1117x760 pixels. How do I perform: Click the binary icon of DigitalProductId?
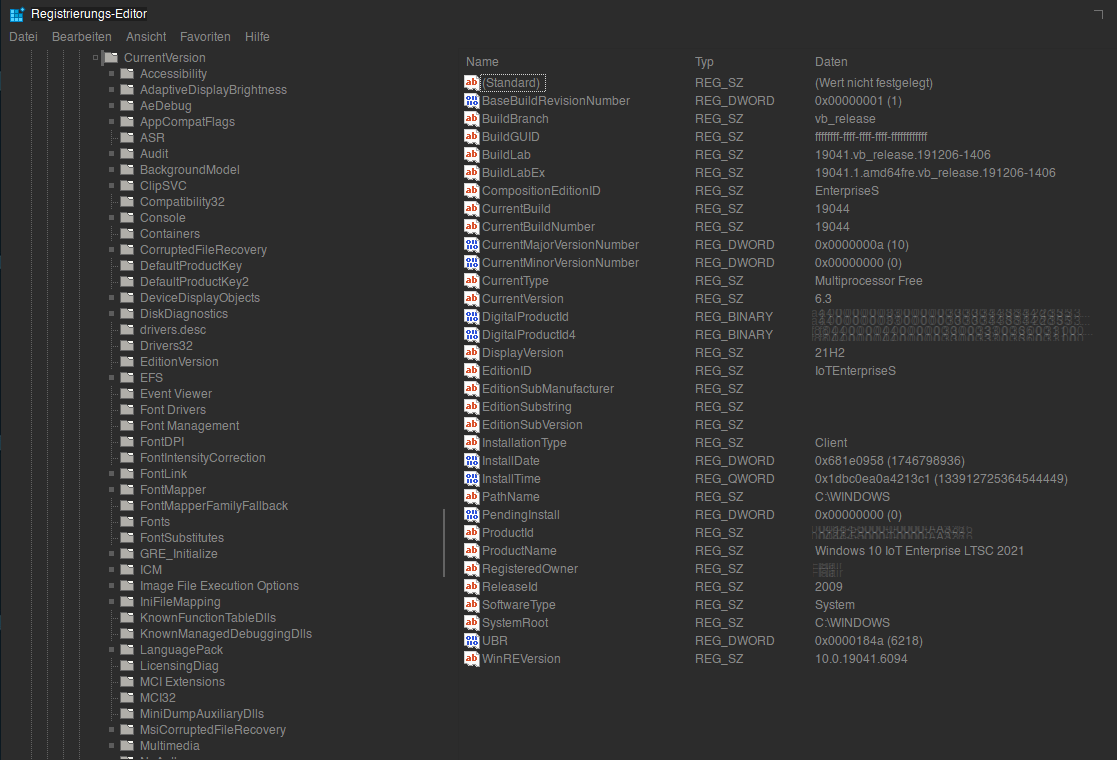(x=472, y=316)
